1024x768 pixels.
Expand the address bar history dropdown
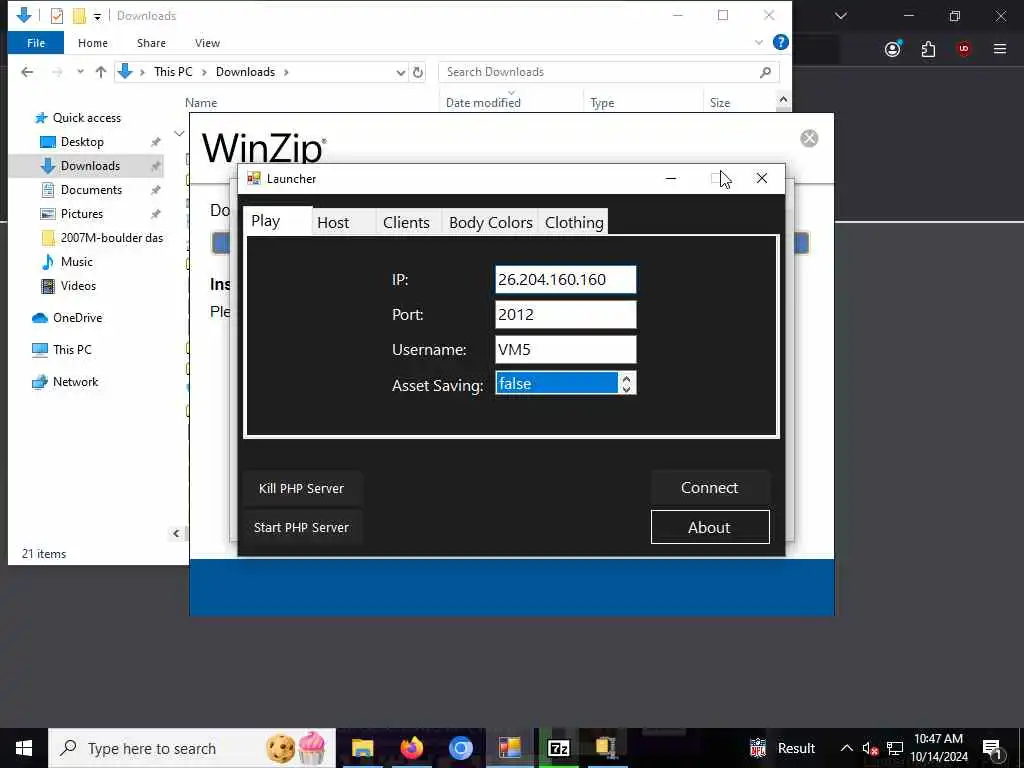pyautogui.click(x=400, y=72)
